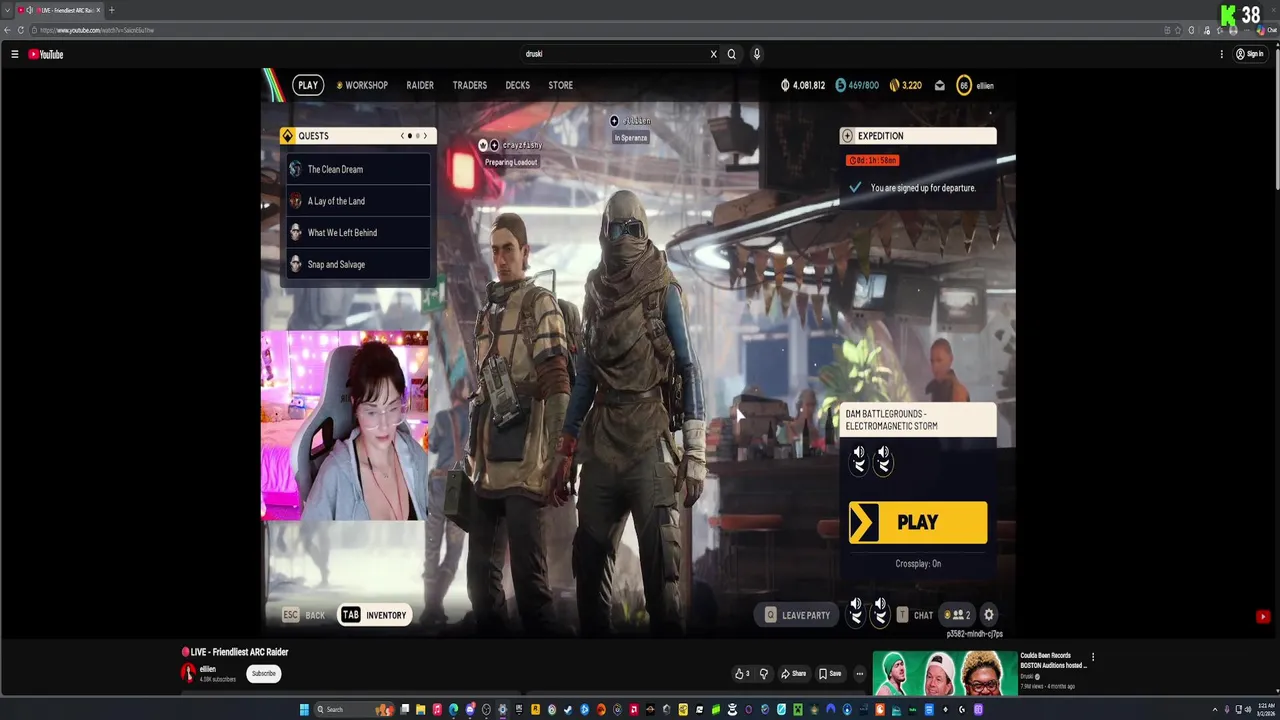Like the video thumbs up
1280x720 pixels.
click(x=741, y=673)
